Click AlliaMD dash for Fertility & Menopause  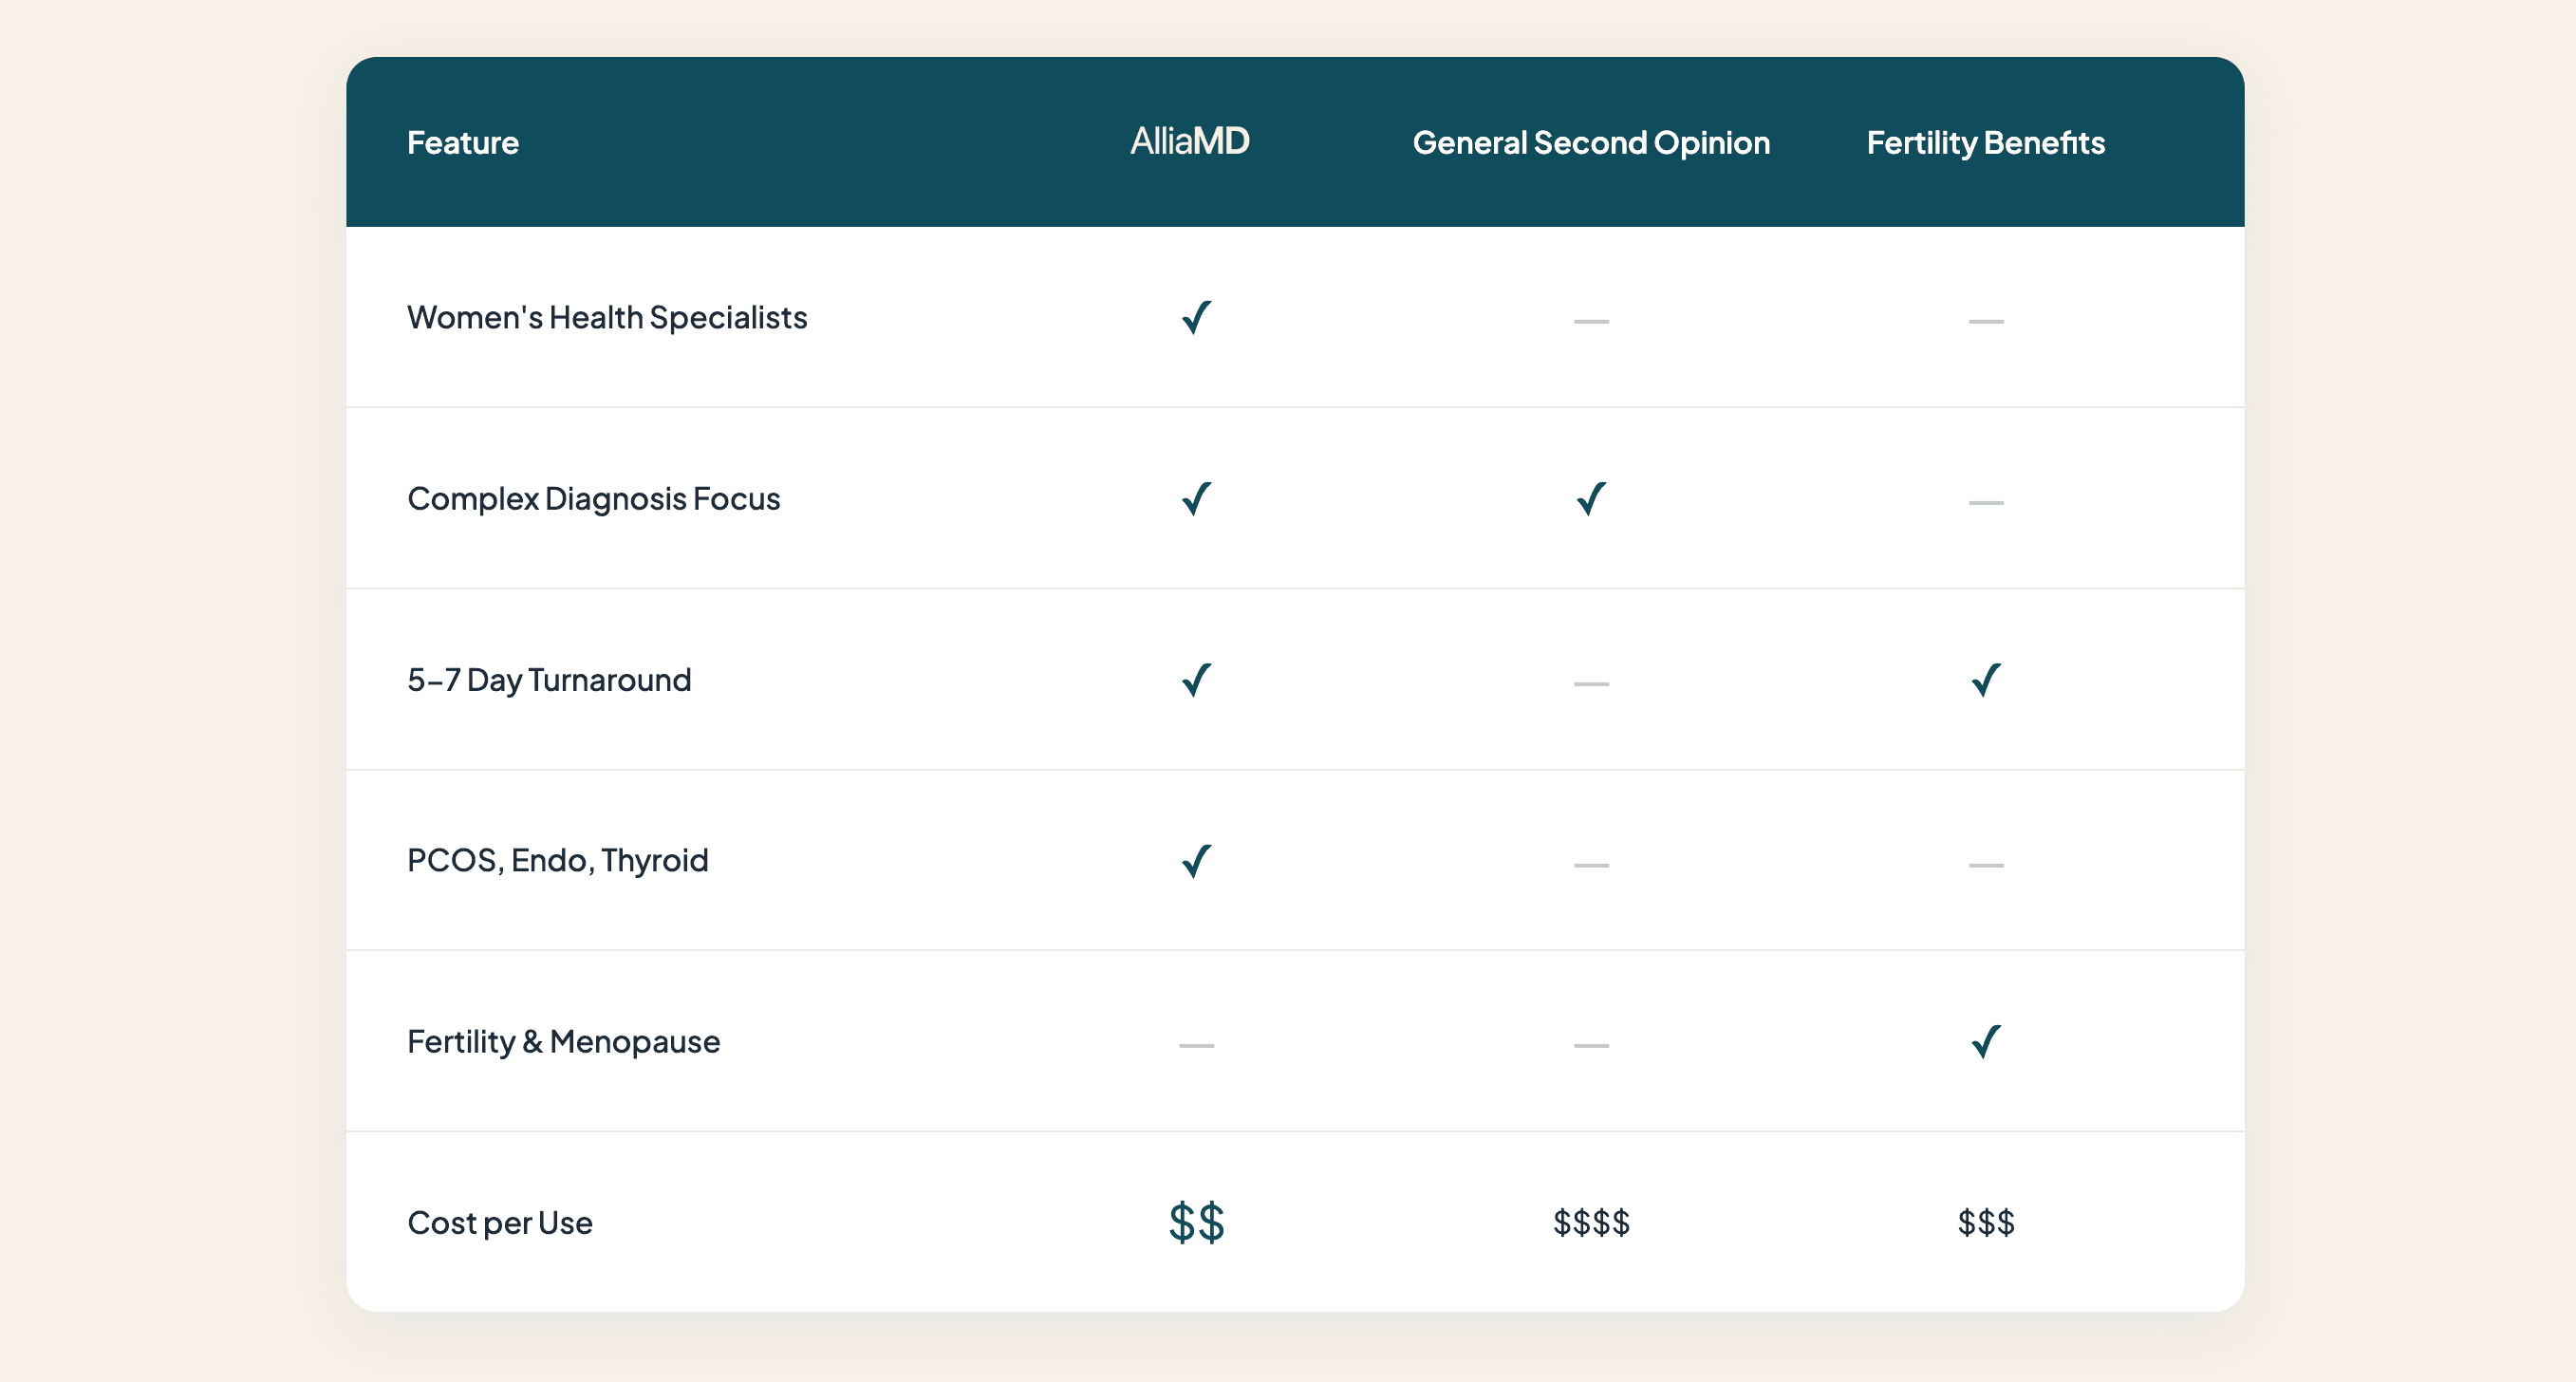tap(1196, 1045)
